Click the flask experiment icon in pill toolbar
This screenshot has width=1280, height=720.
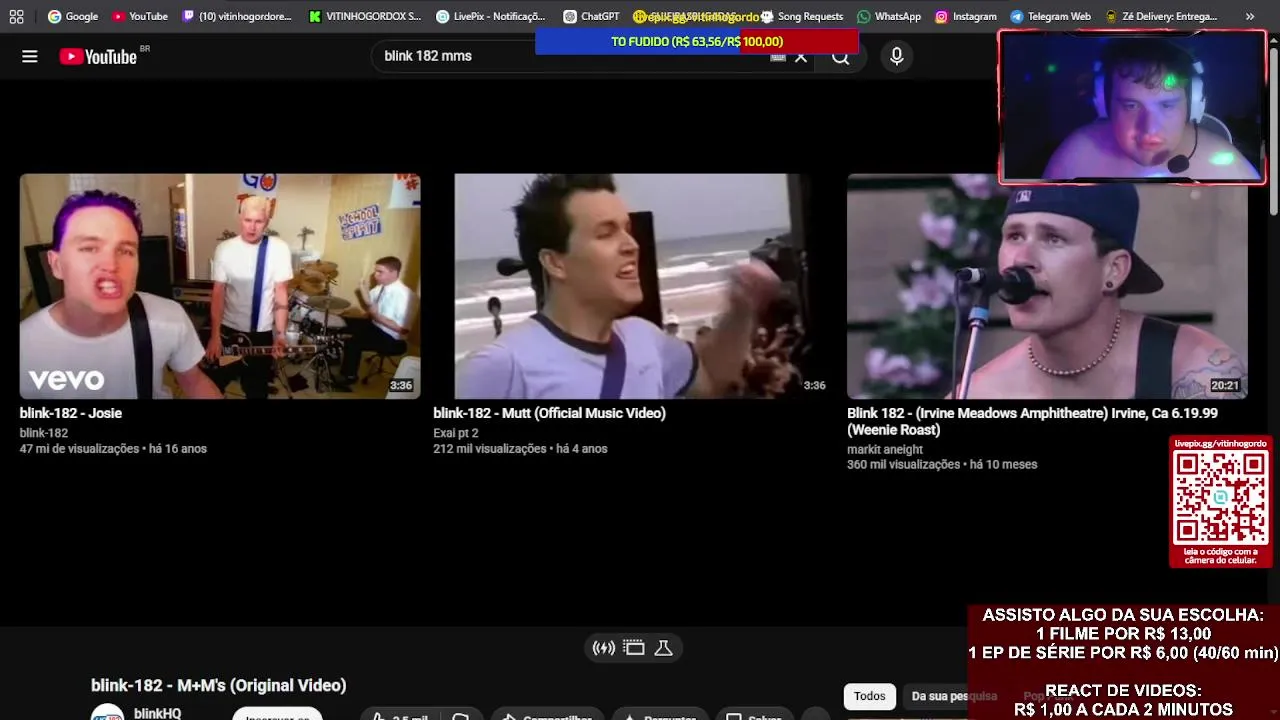pyautogui.click(x=663, y=648)
